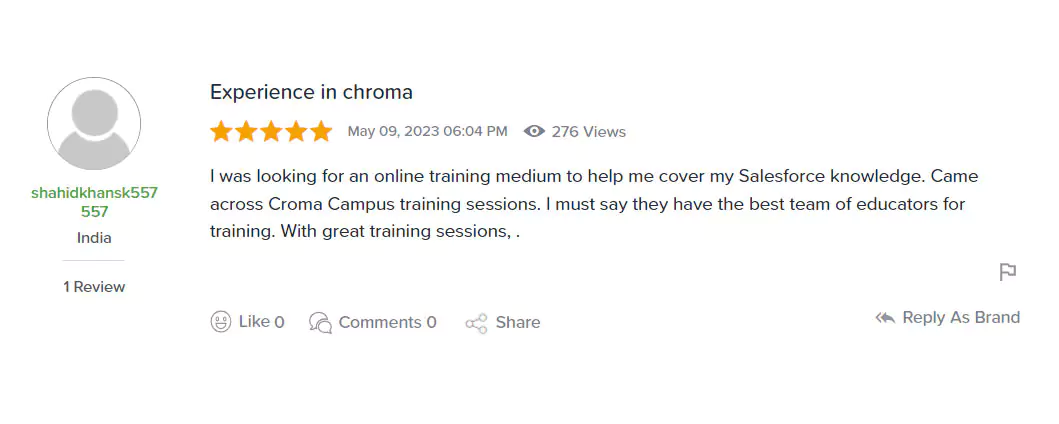Open the "Comments 0" section

coord(387,322)
